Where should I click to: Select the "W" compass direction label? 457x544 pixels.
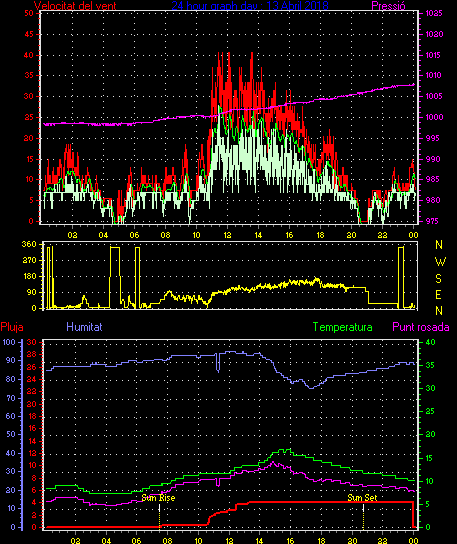[440, 262]
